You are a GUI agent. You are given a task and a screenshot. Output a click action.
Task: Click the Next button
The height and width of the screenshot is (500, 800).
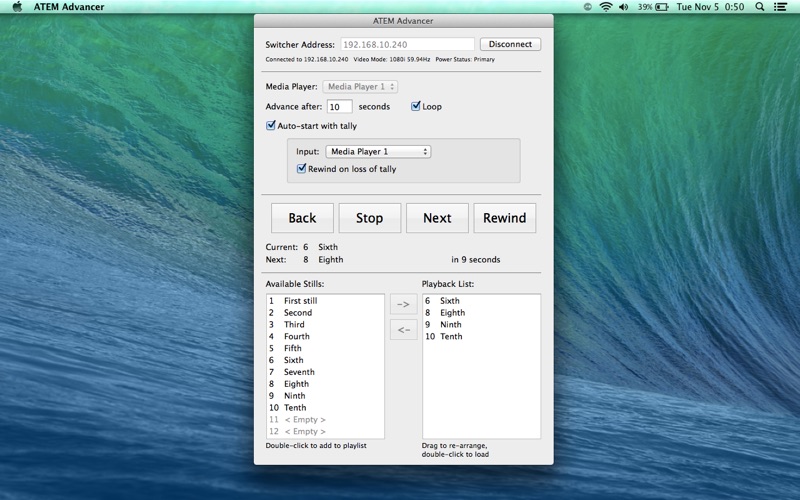pos(437,218)
